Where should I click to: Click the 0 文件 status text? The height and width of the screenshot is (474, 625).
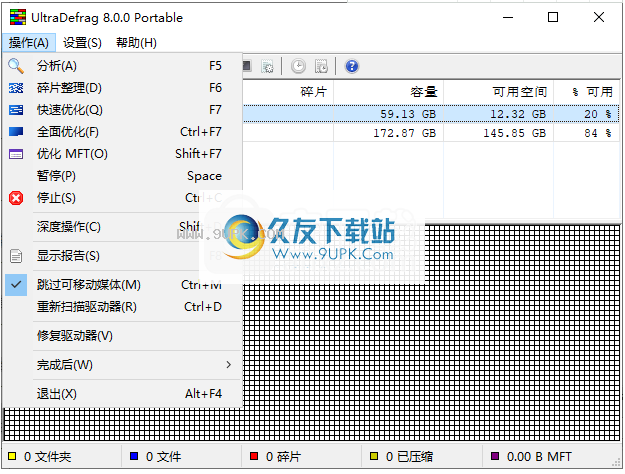tap(163, 456)
